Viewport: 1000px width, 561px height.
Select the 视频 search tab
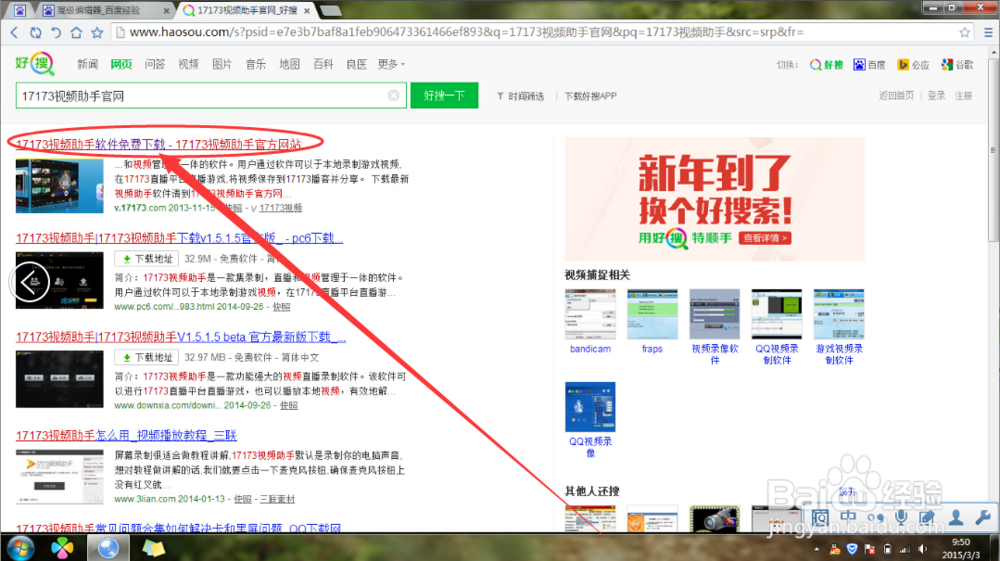click(188, 64)
